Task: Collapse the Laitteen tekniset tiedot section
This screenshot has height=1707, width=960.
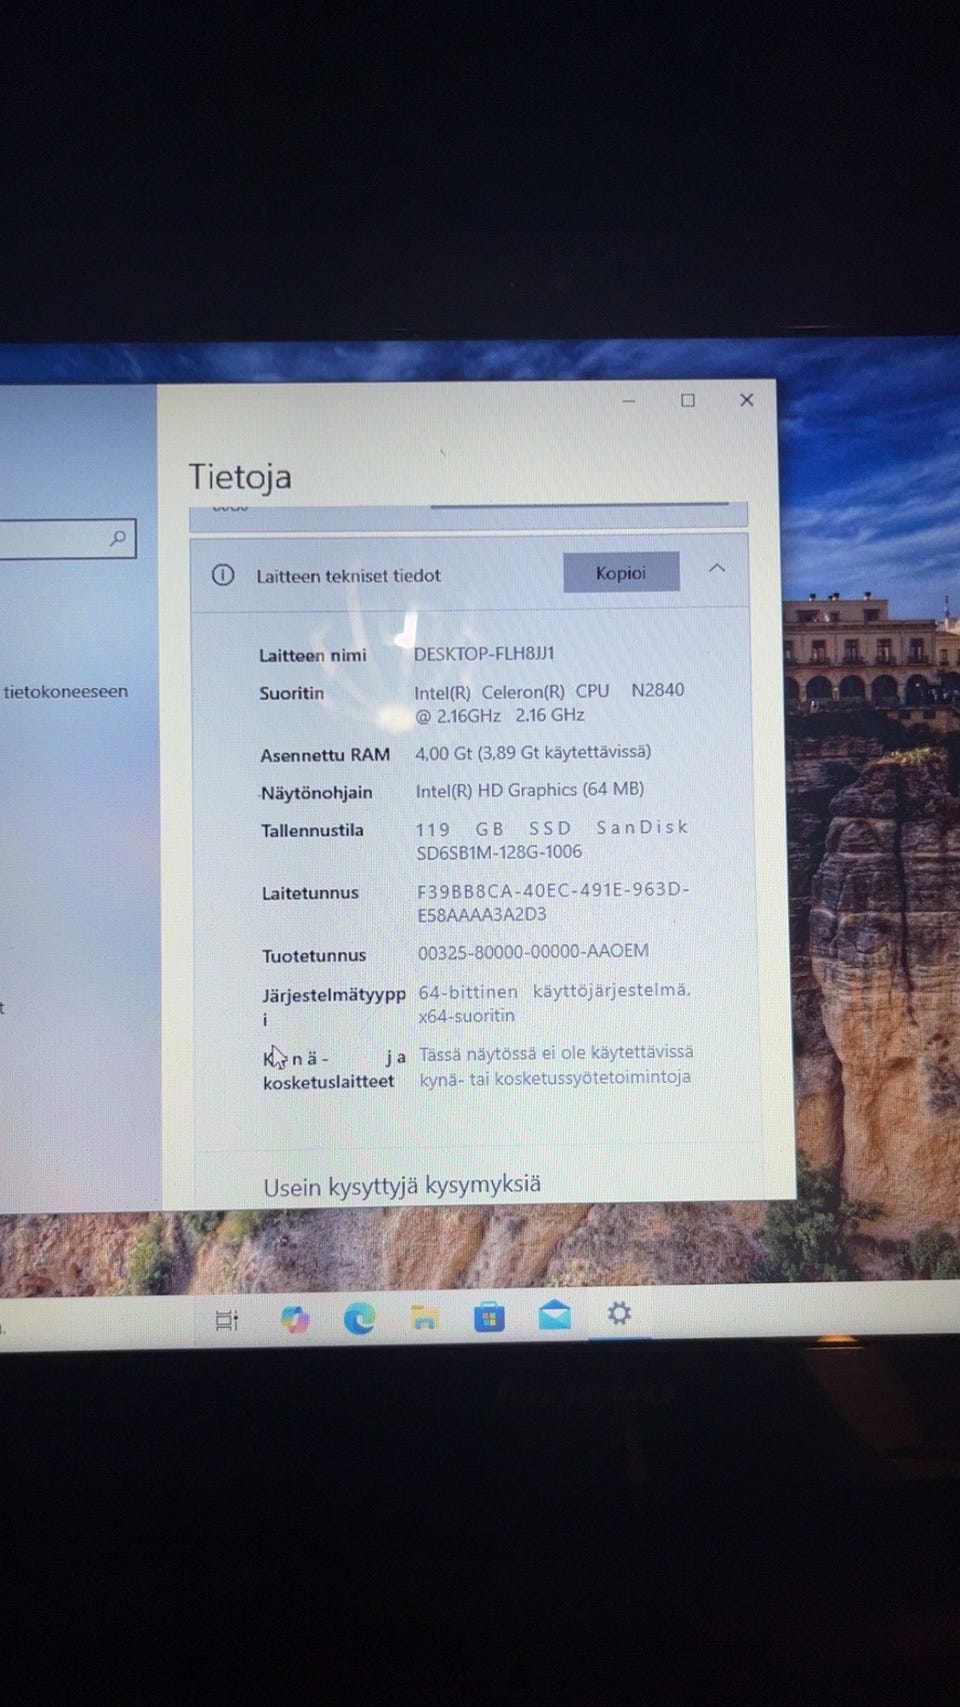Action: 717,568
